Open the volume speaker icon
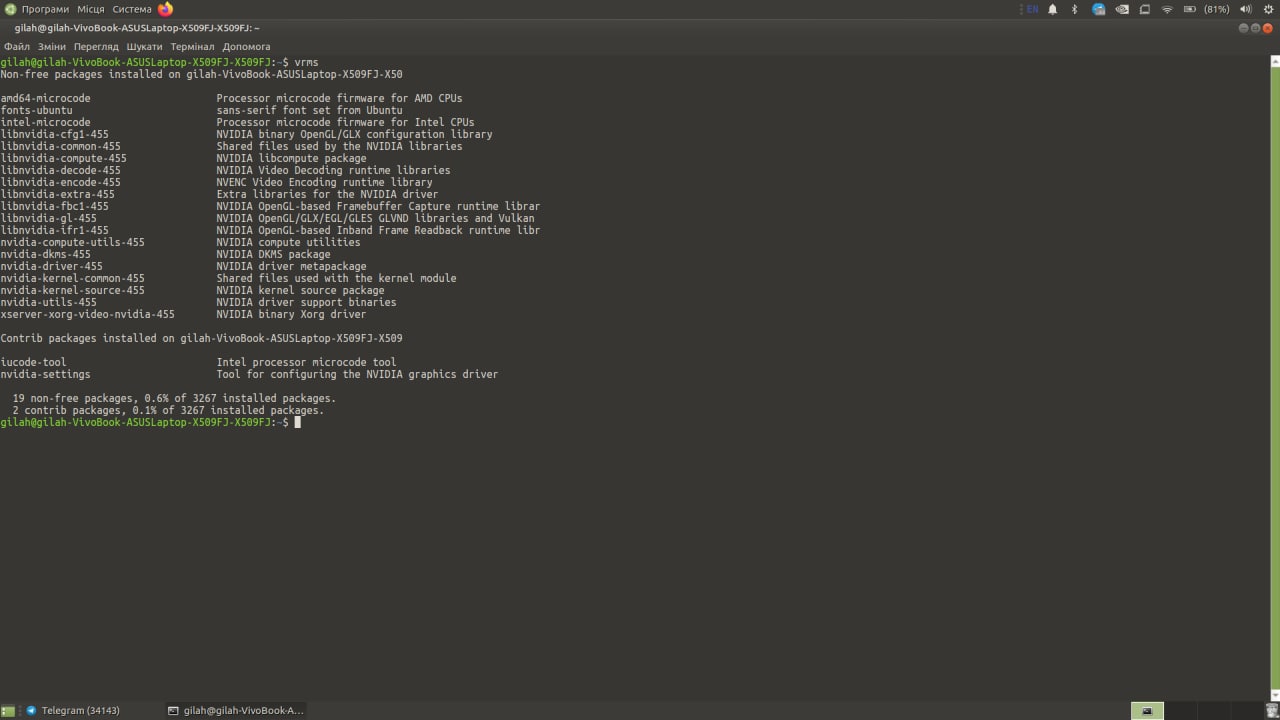1280x720 pixels. [x=1245, y=9]
